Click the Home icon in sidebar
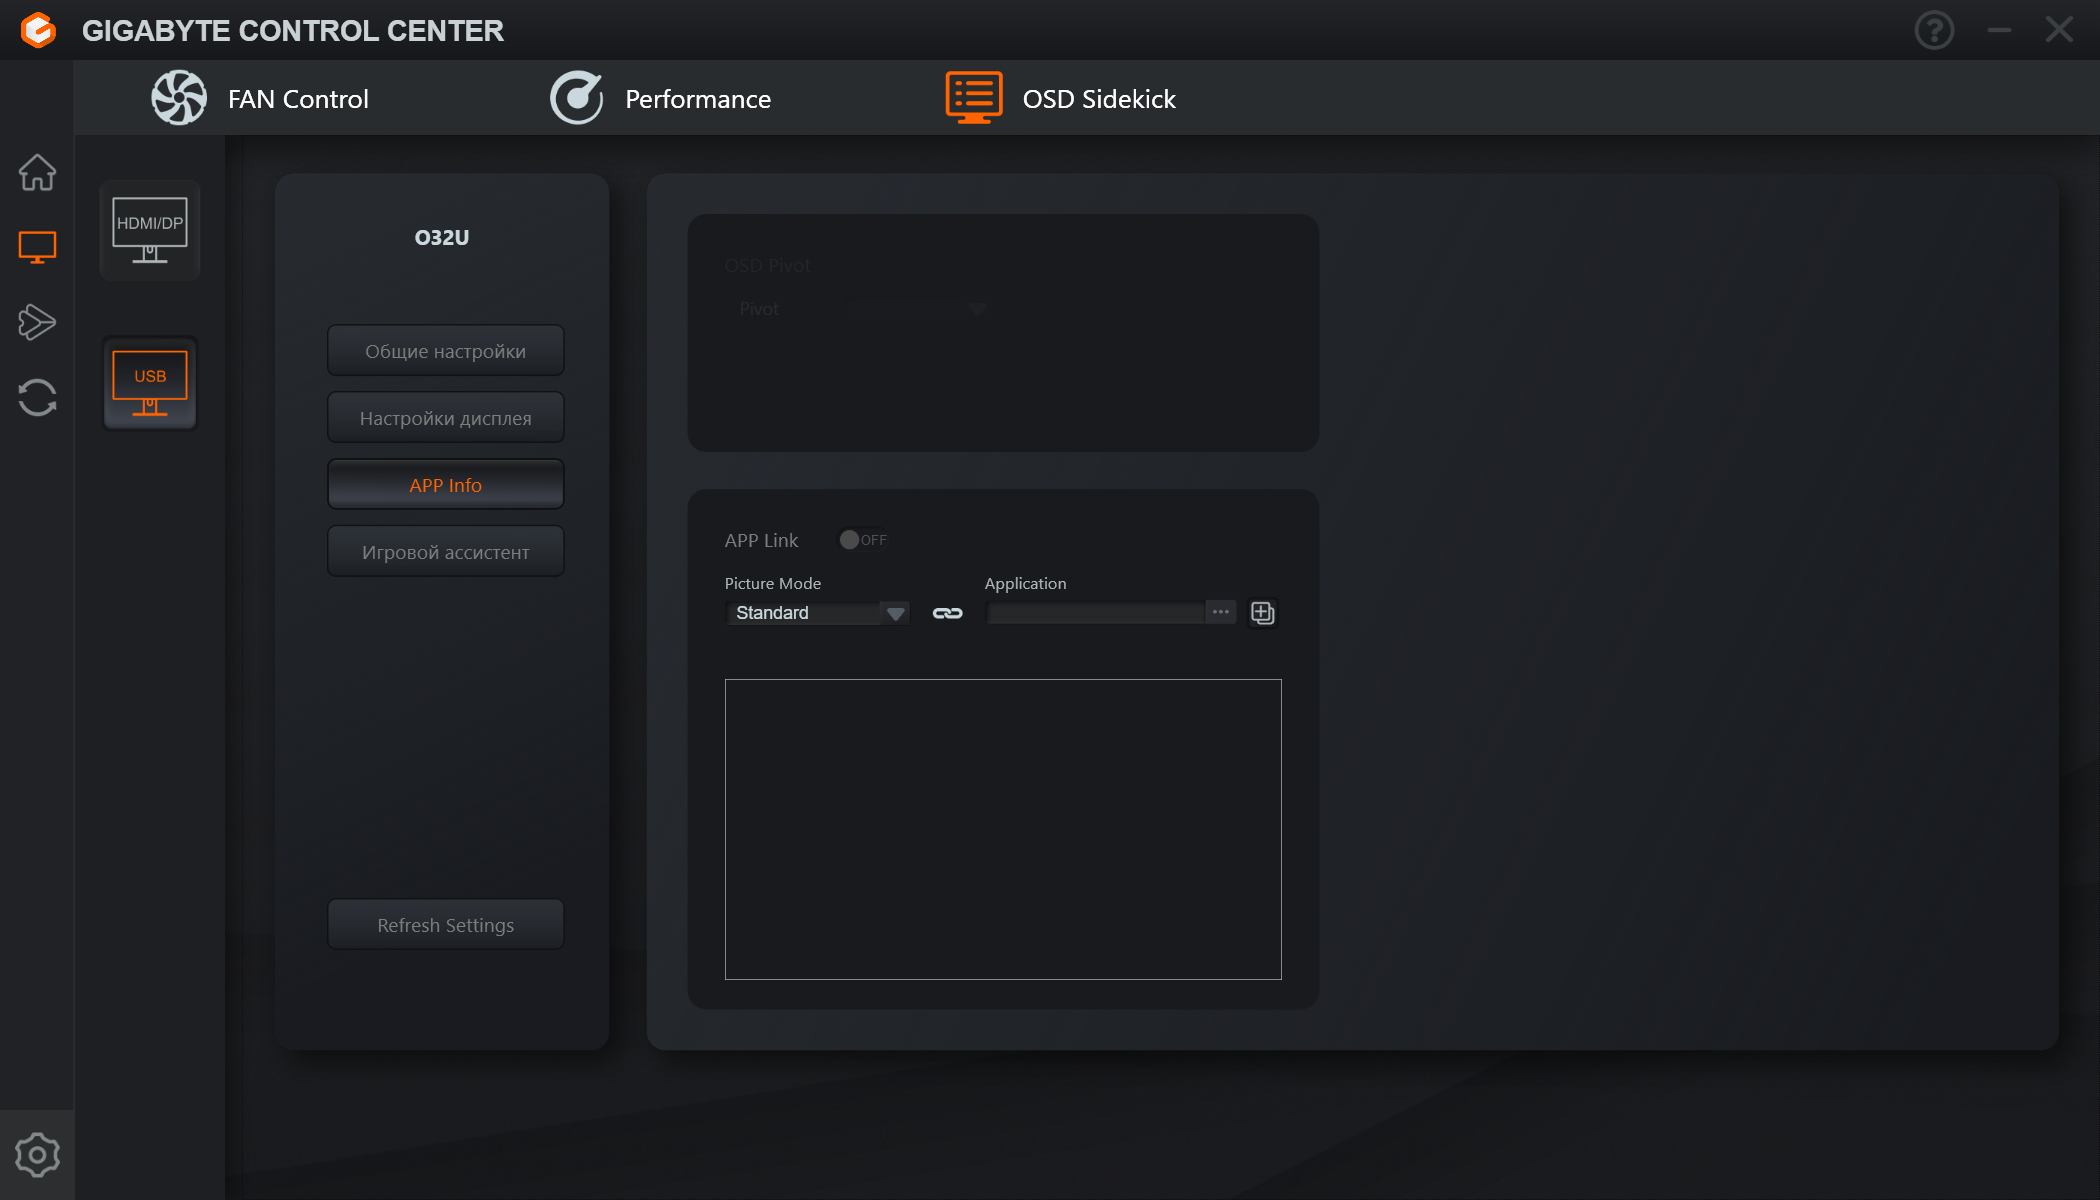 37,172
